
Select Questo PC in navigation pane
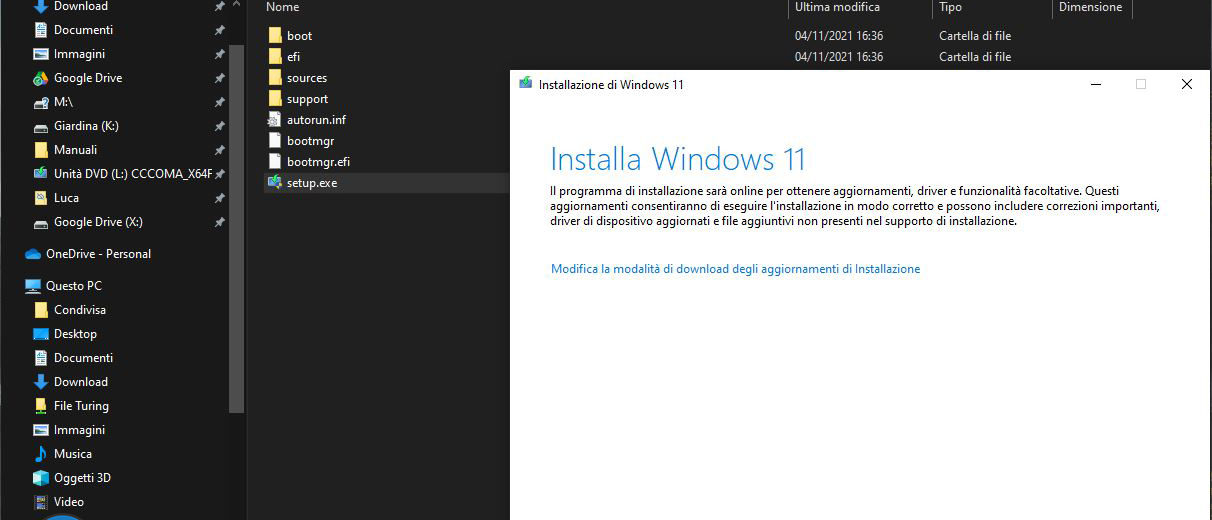point(73,286)
